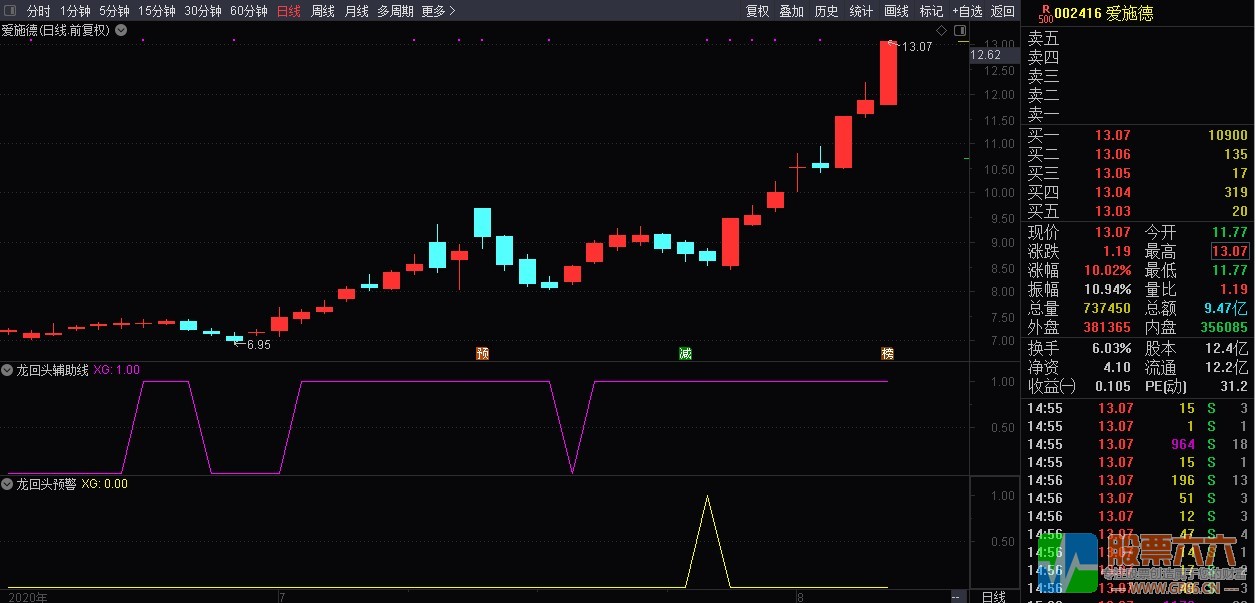This screenshot has width=1256, height=603.
Task: Click the 6.95 low price label on chart
Action: point(258,345)
